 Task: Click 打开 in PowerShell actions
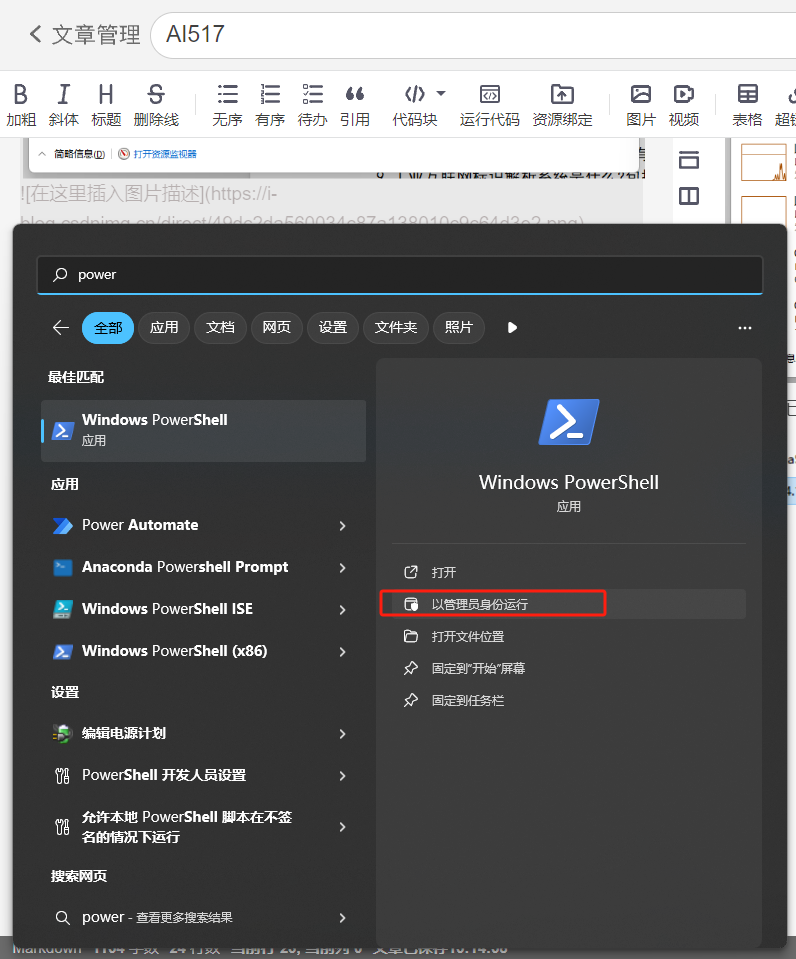568,572
